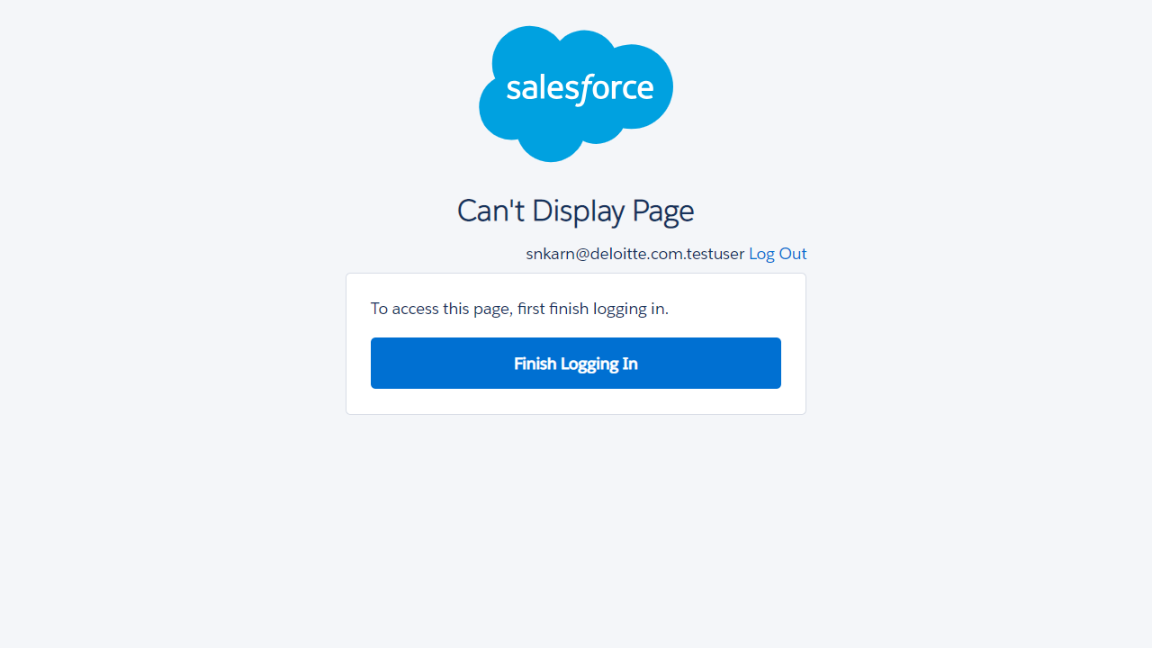This screenshot has width=1152, height=648.
Task: Sign out using the Log Out link
Action: [777, 254]
